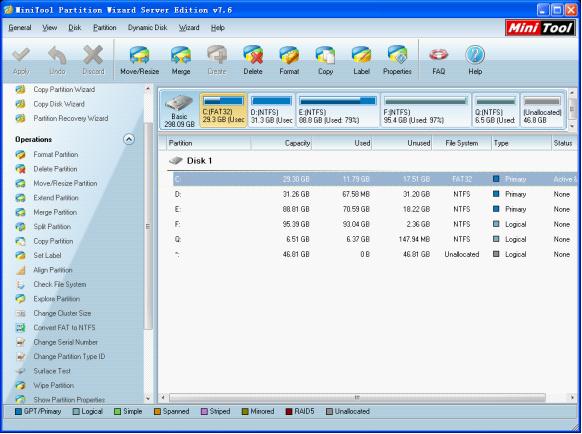
Task: Open the Wizard menu
Action: pos(189,28)
